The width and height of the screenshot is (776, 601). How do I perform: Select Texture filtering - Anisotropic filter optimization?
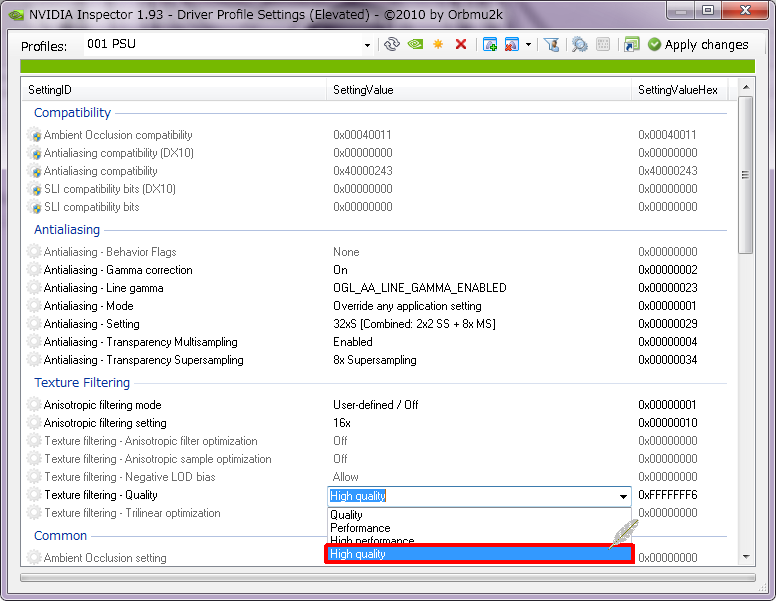click(x=376, y=441)
